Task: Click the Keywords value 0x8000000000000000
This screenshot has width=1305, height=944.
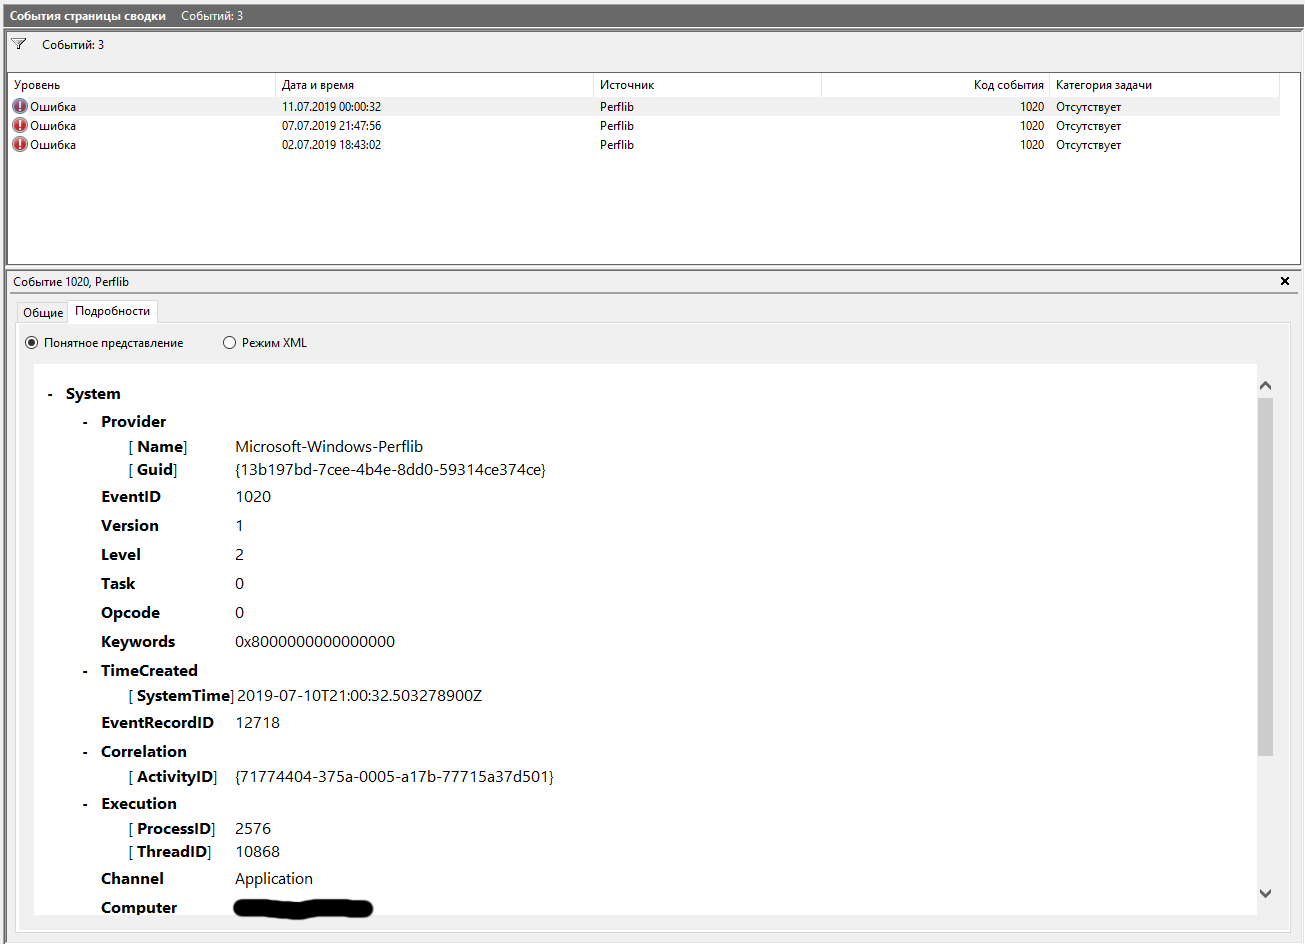Action: [x=315, y=642]
